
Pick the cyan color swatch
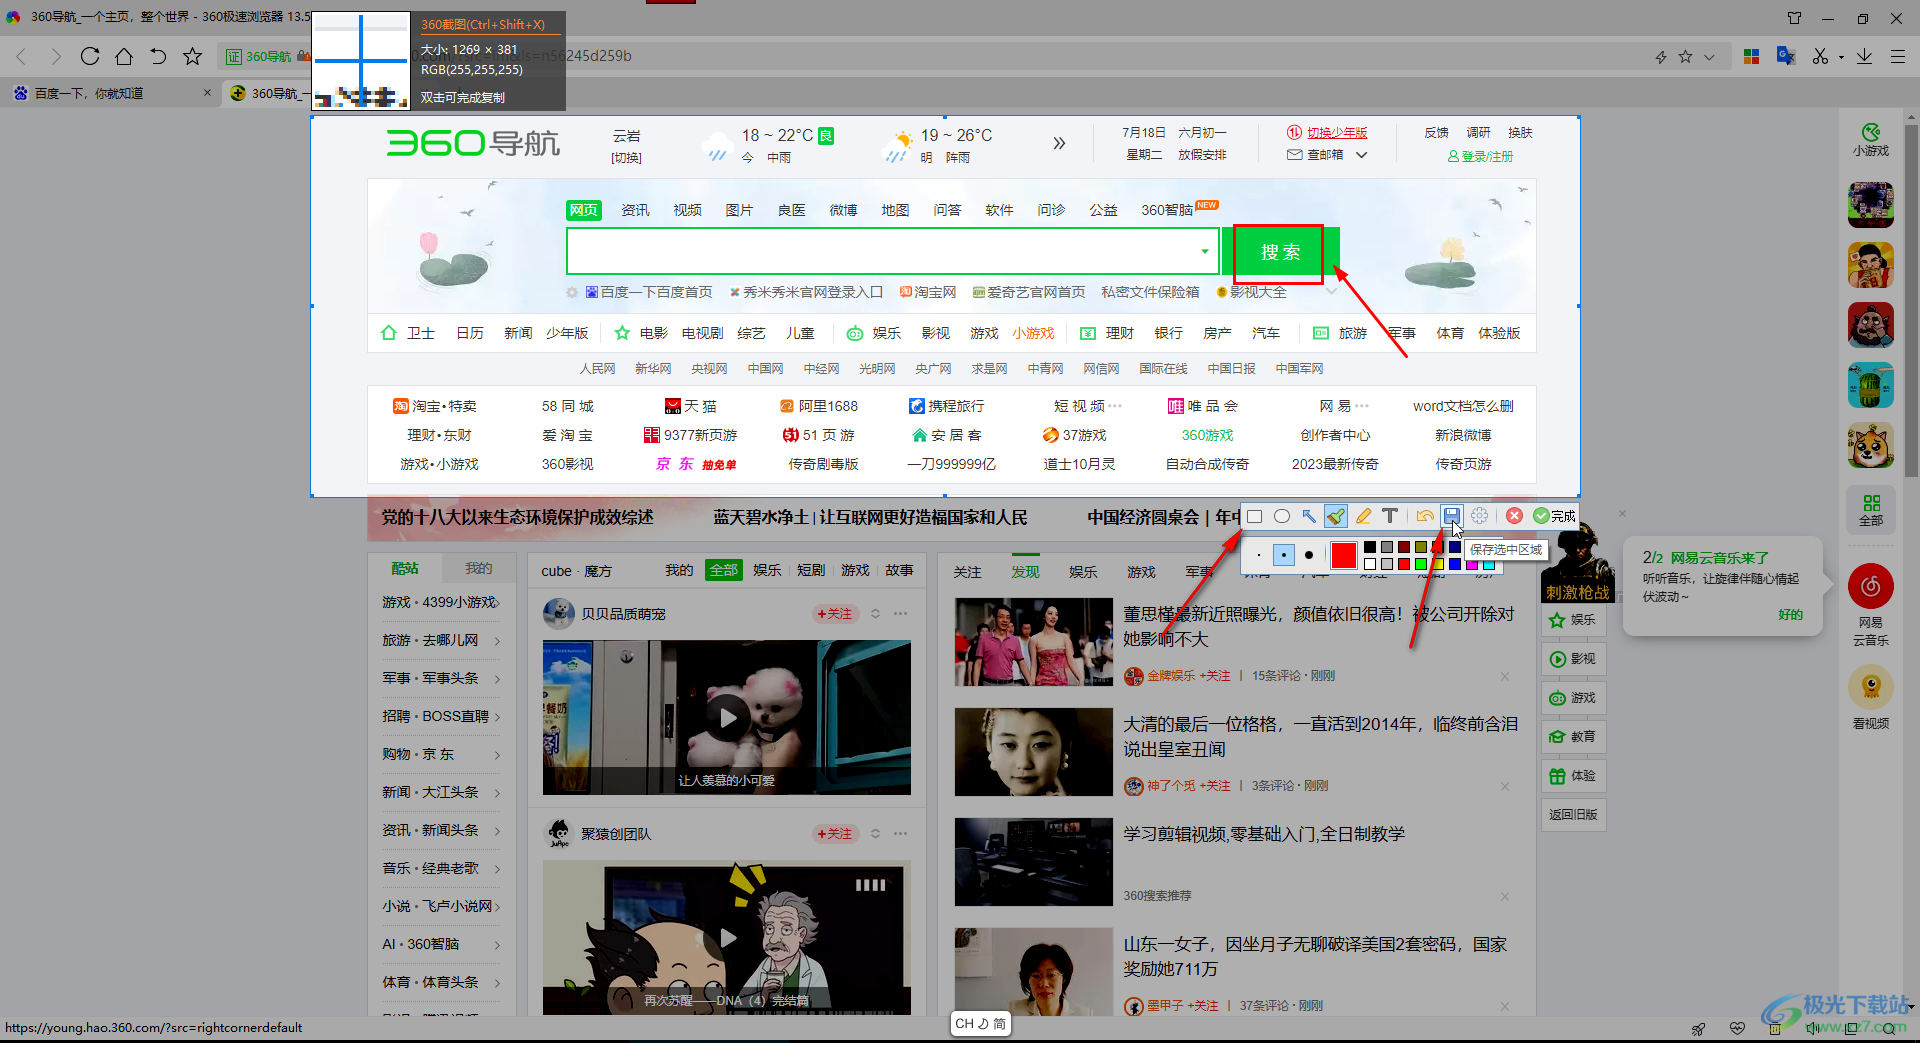(1489, 566)
